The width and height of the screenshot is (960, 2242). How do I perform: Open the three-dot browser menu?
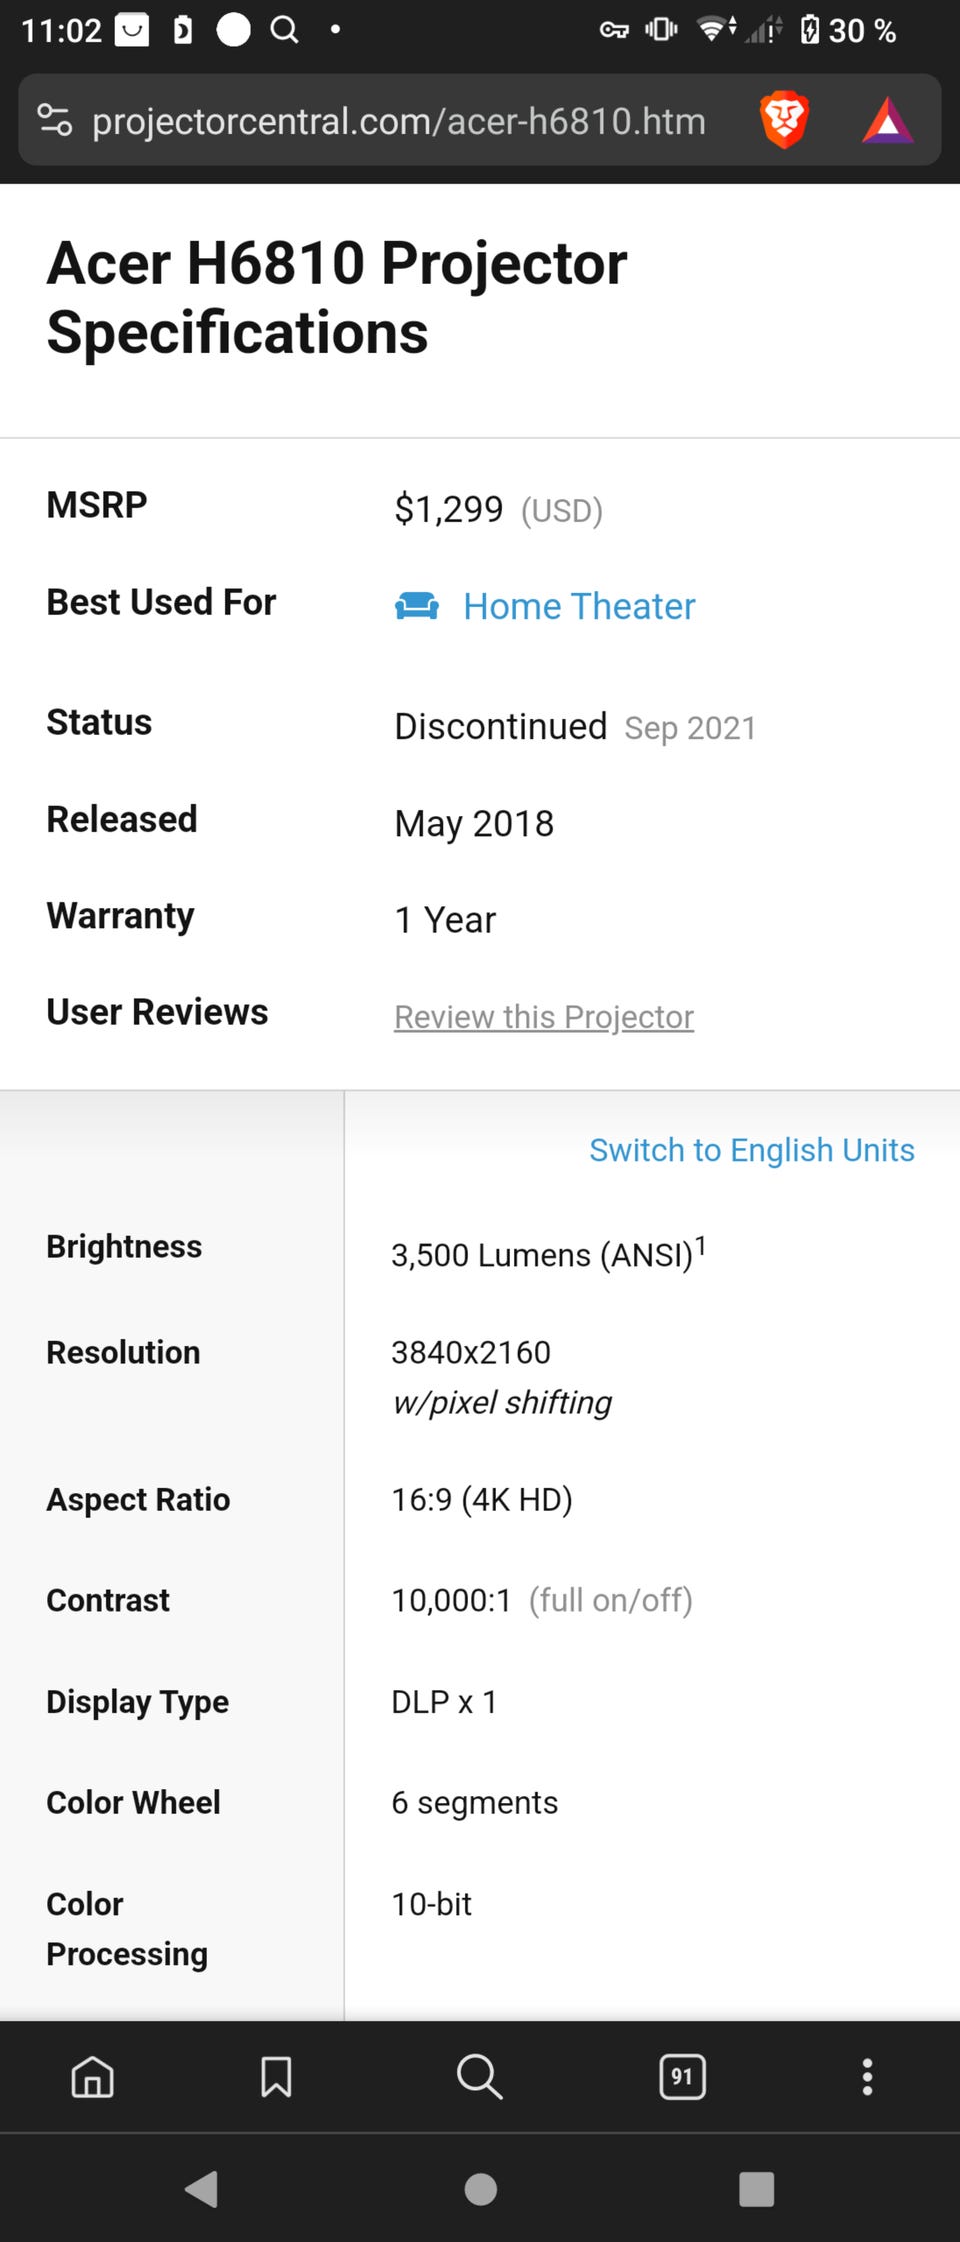(867, 2077)
